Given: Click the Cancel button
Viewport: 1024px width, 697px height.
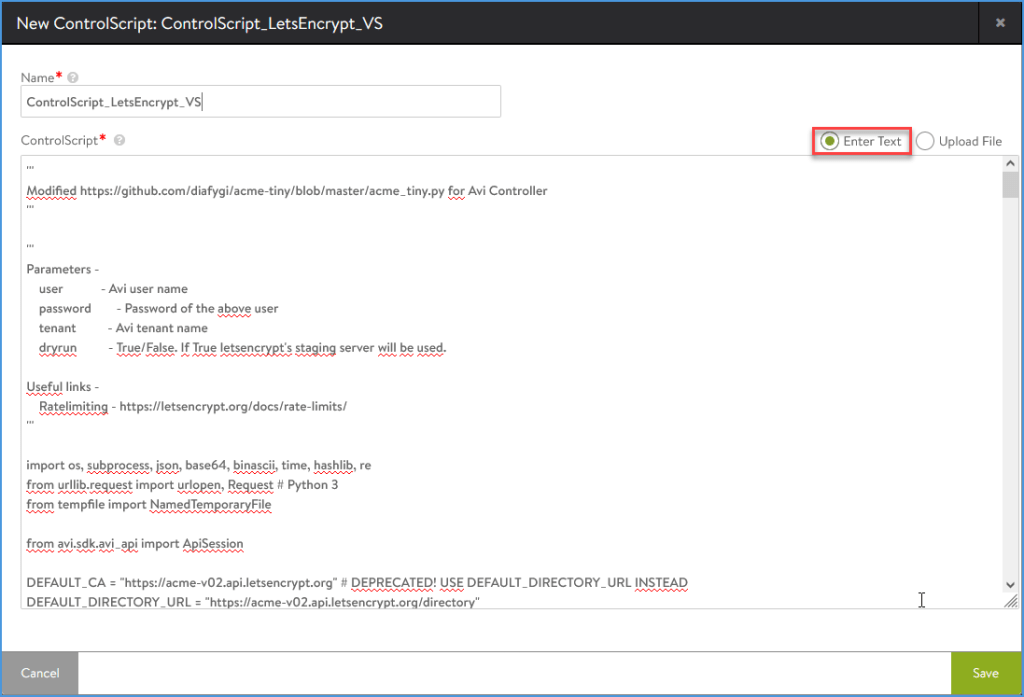Looking at the screenshot, I should coord(40,673).
